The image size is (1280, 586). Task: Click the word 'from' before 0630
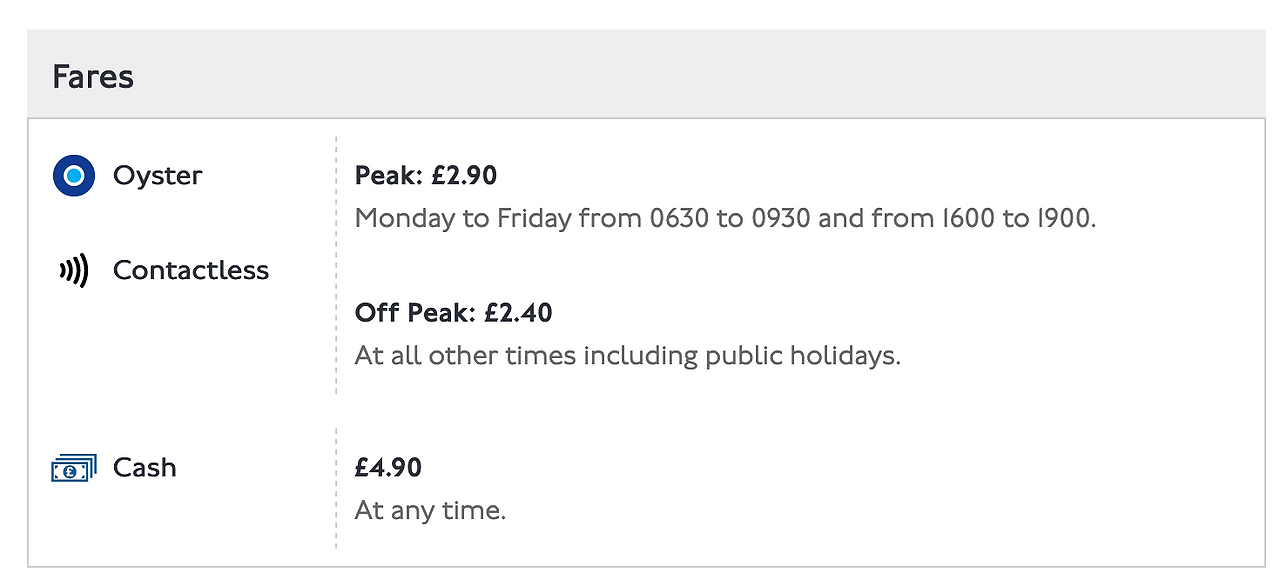coord(610,218)
